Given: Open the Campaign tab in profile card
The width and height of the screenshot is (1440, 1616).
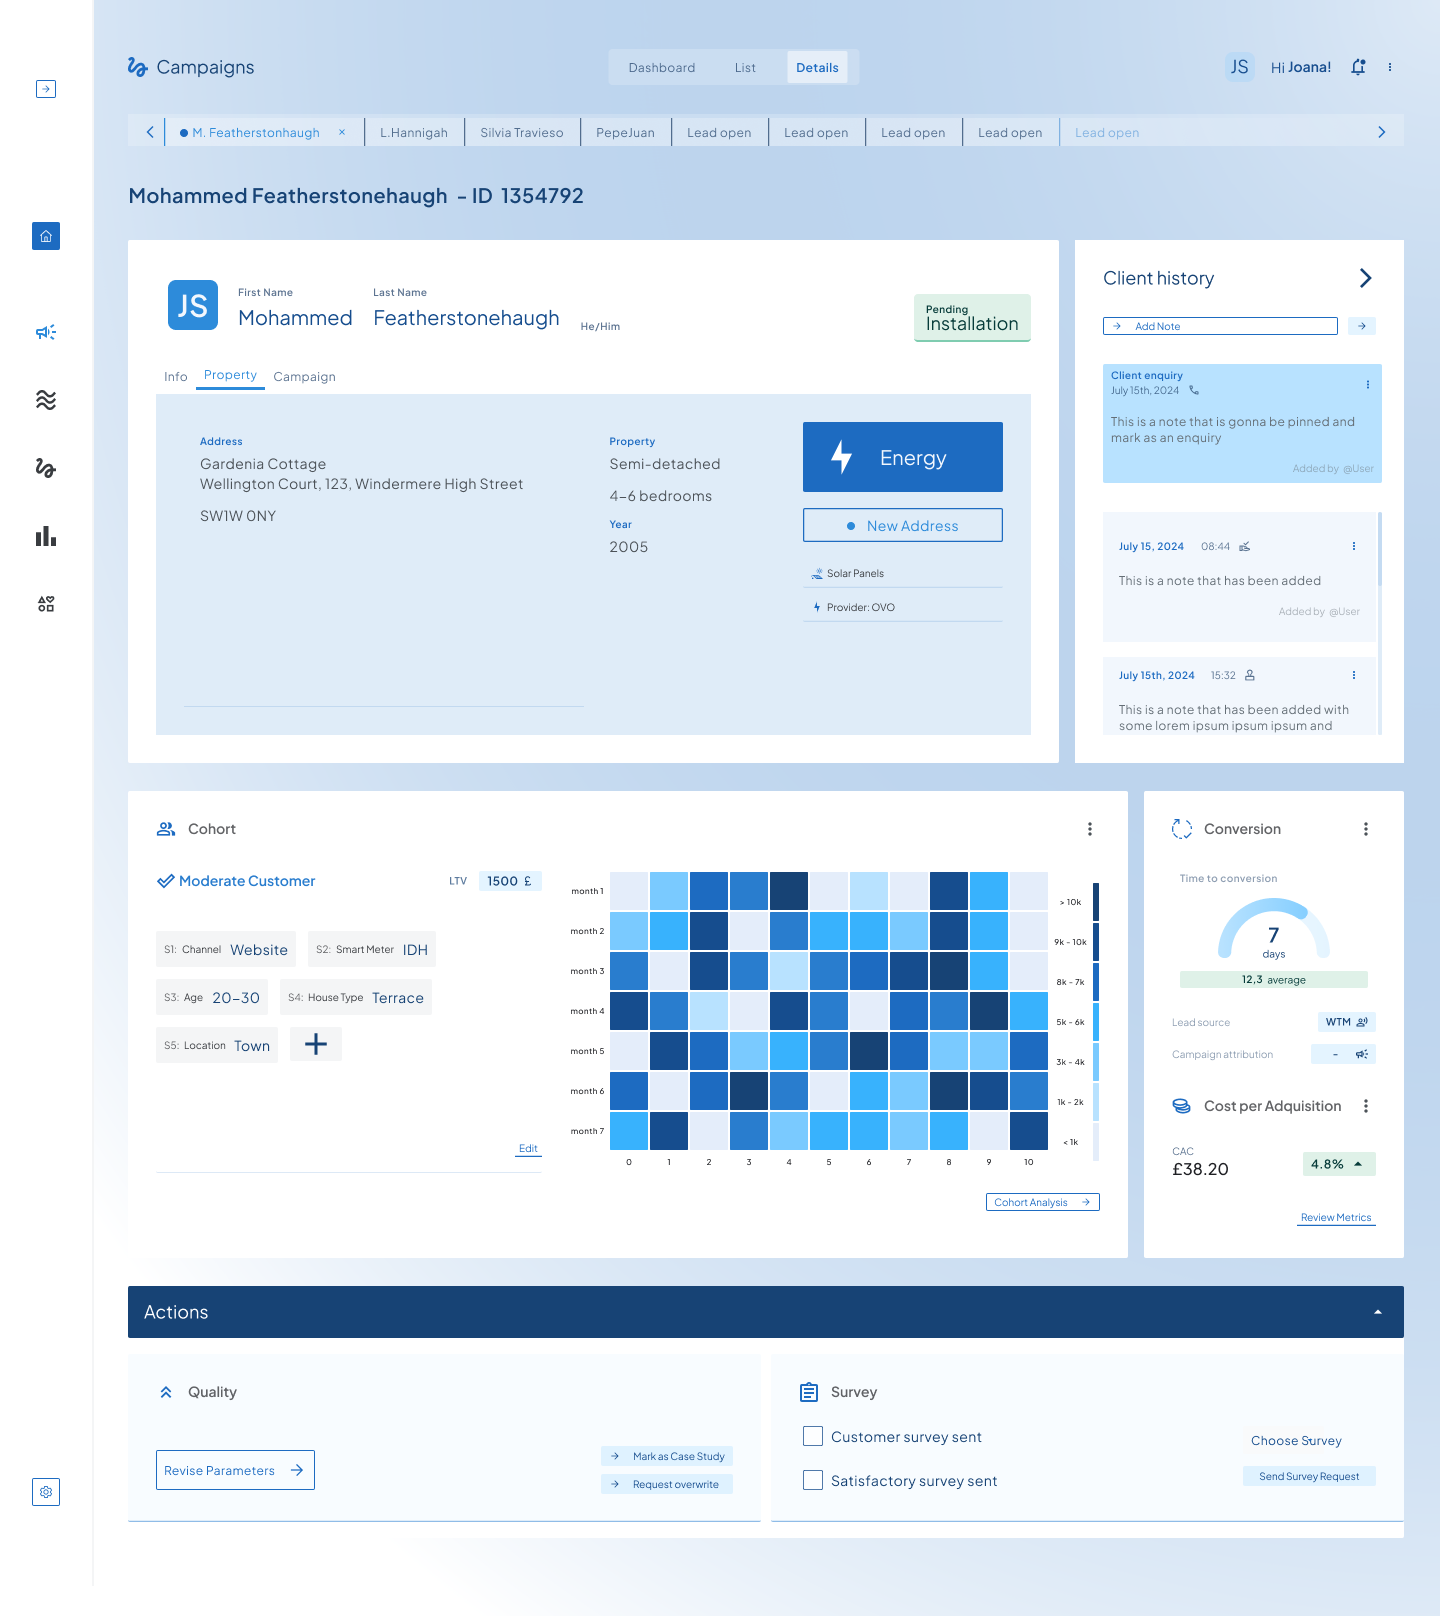Looking at the screenshot, I should (305, 376).
